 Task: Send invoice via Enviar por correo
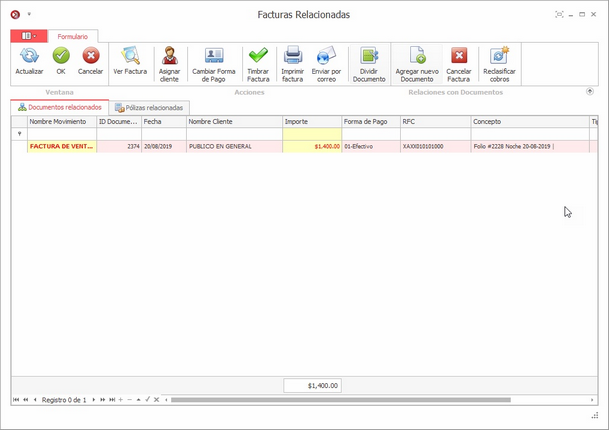click(x=326, y=57)
